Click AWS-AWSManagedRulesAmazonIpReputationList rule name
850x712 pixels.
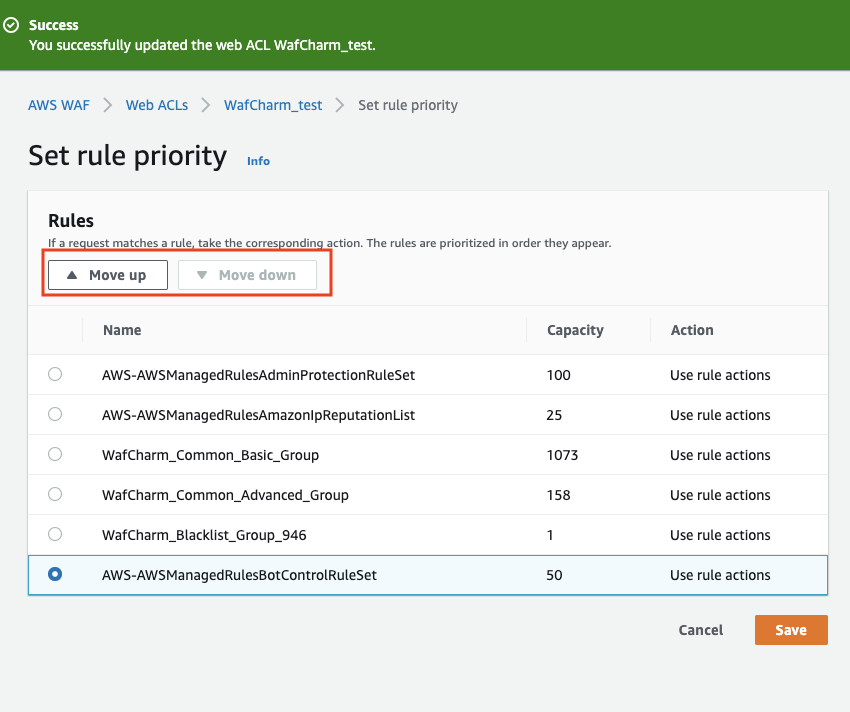(x=259, y=415)
